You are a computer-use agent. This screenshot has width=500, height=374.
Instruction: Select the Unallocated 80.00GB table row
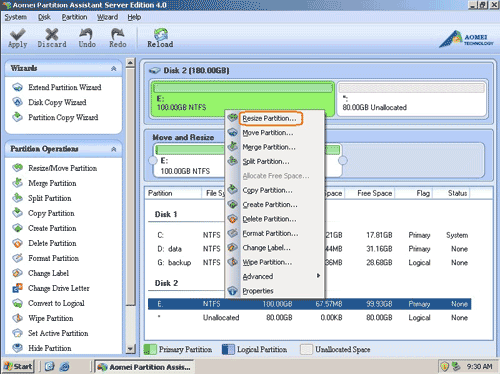[x=309, y=317]
